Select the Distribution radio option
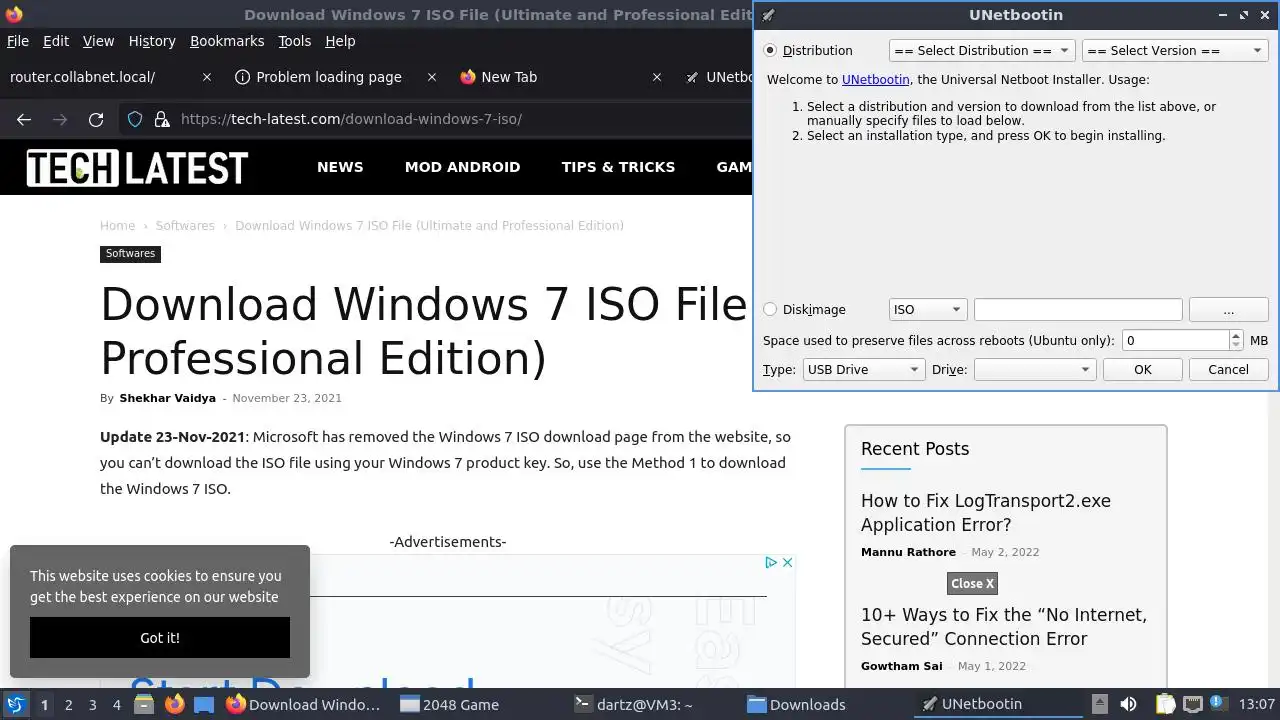Screen dimensions: 1280x720 (x=770, y=50)
